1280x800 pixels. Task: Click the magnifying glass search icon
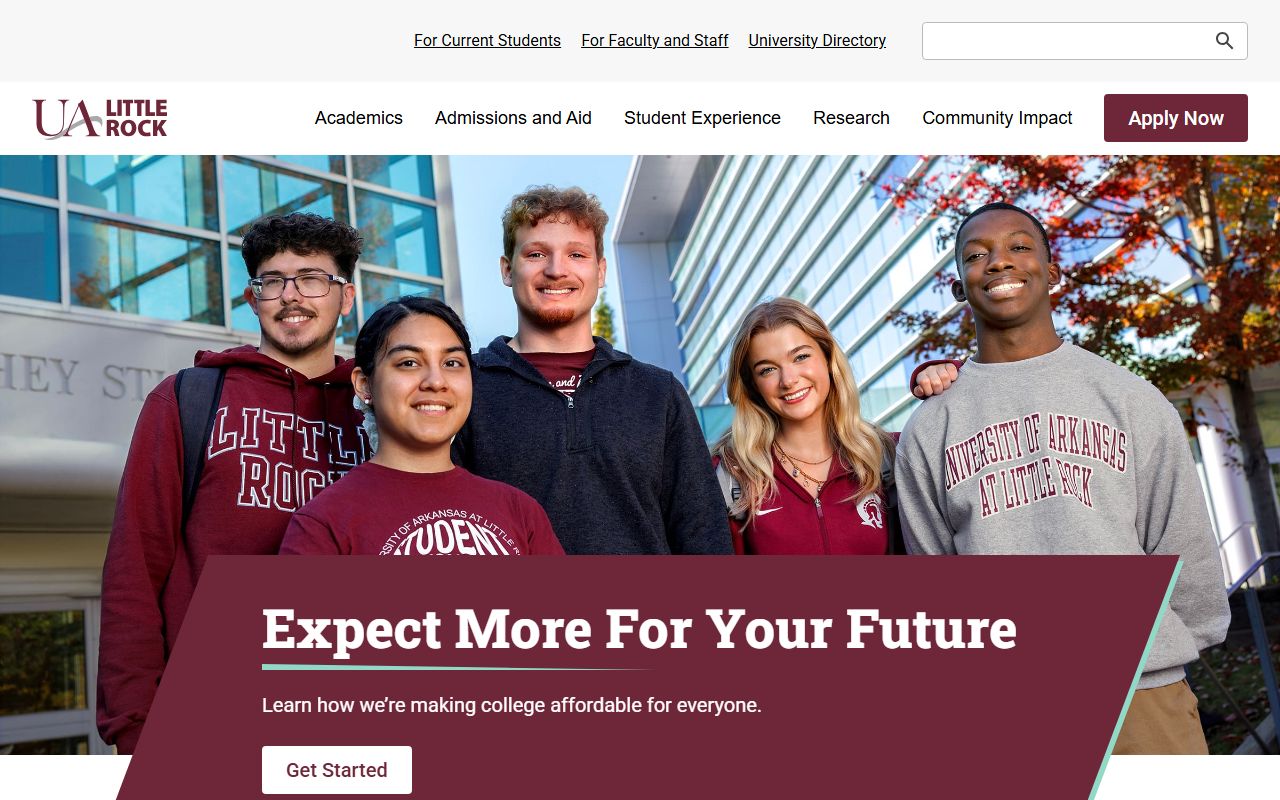(1224, 41)
